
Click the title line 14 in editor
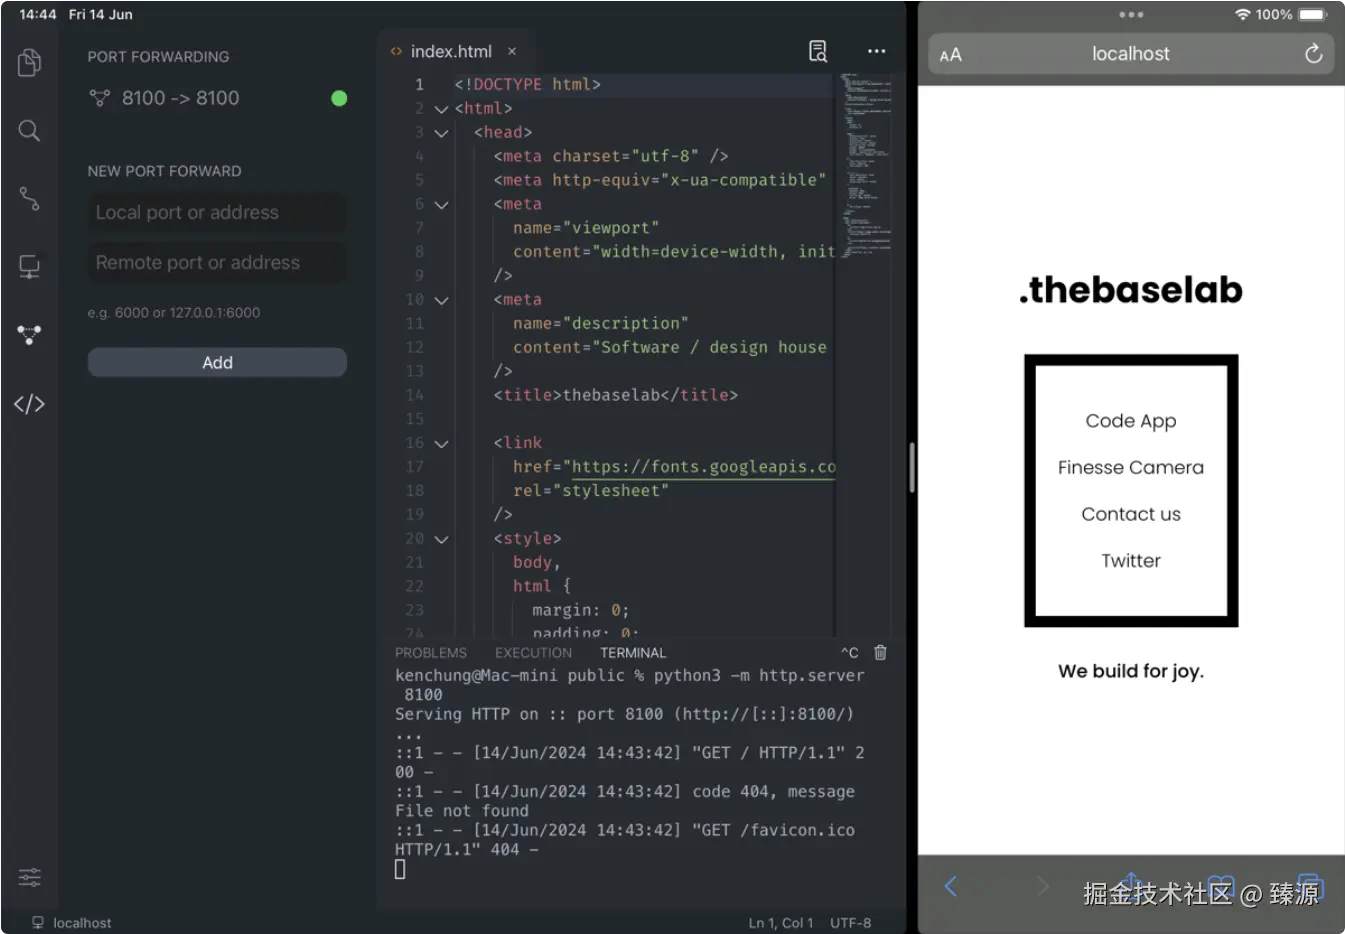coord(615,395)
